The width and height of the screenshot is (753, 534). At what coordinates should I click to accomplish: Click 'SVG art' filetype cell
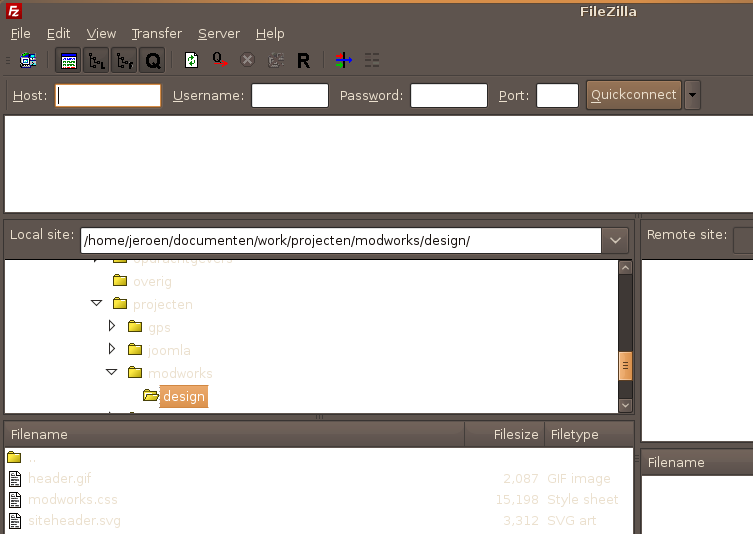[x=571, y=521]
